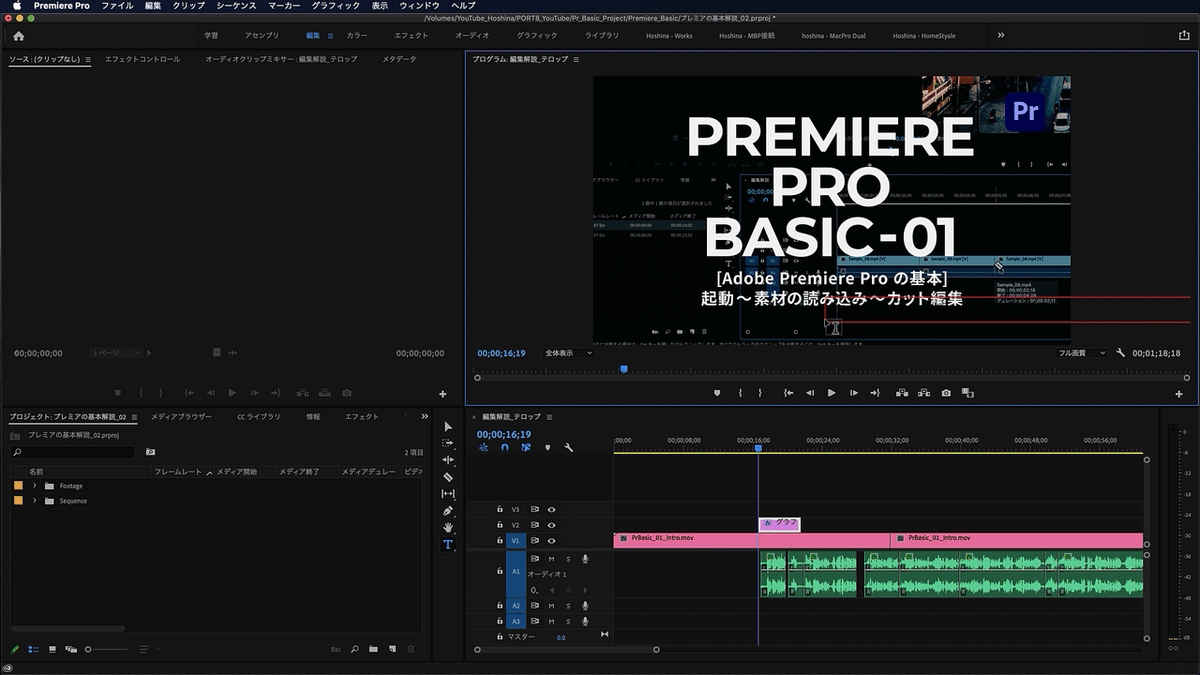The image size is (1200, 675).
Task: Toggle V3 track output eye
Action: tap(551, 509)
